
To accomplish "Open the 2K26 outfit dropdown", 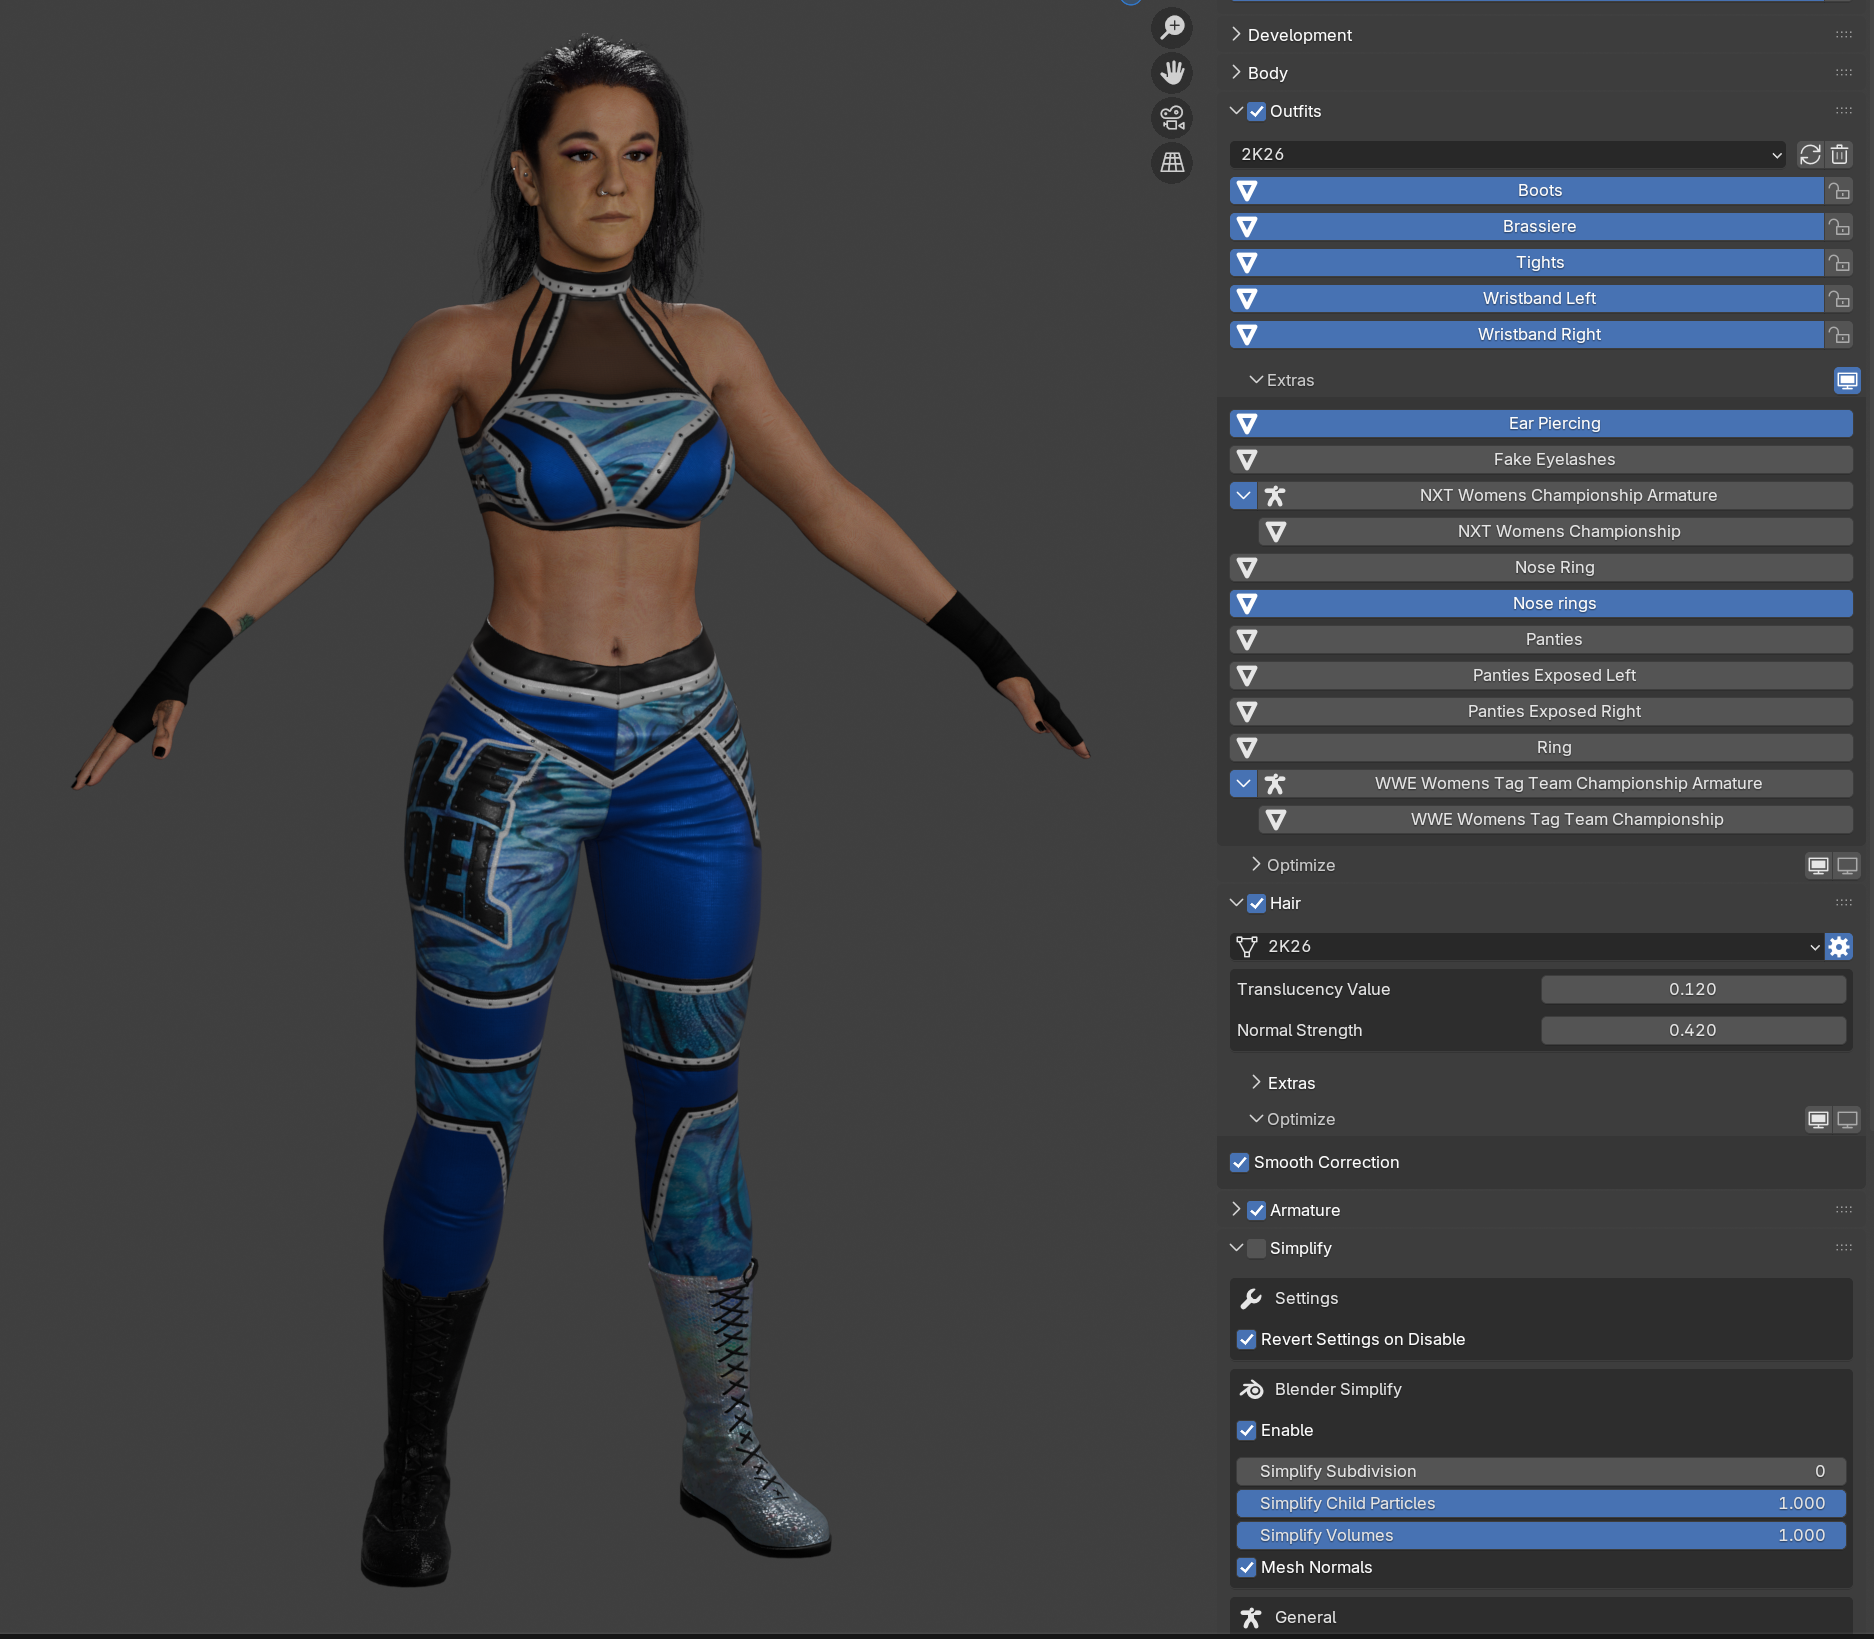I will (1508, 155).
